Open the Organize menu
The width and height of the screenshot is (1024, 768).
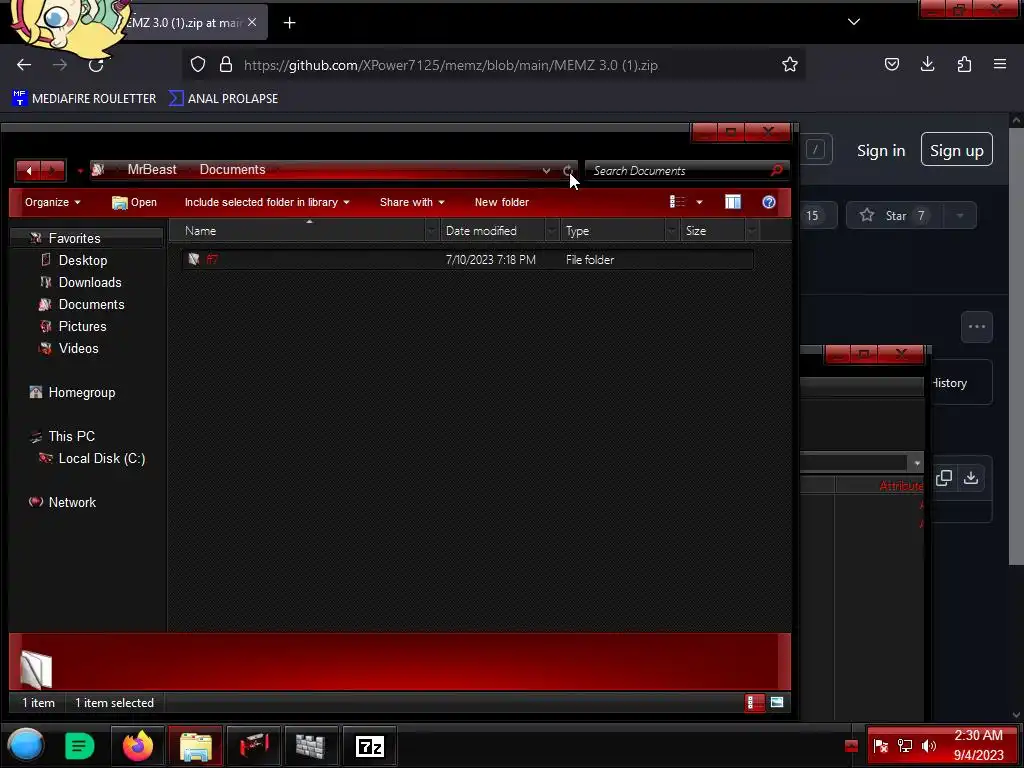pyautogui.click(x=53, y=202)
